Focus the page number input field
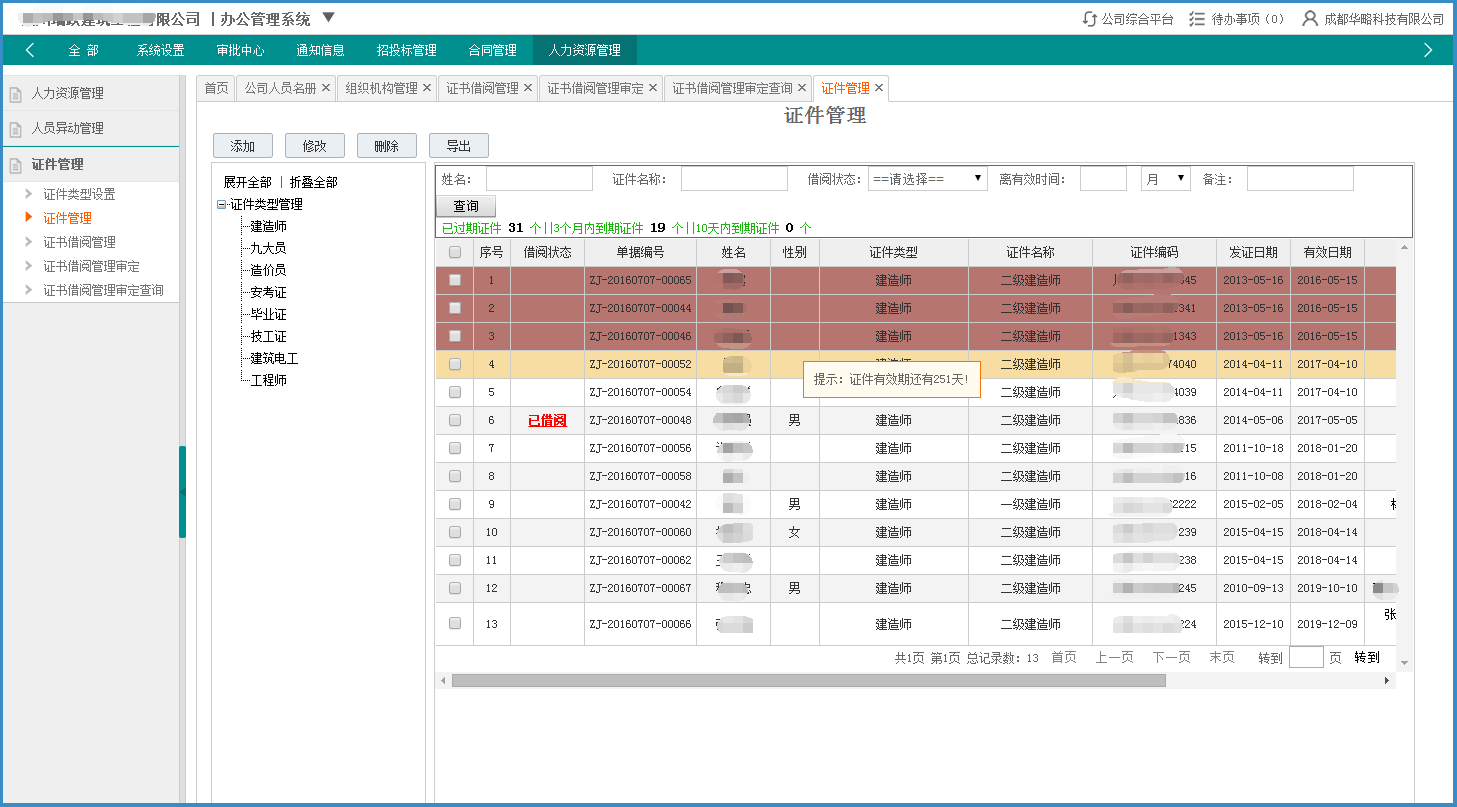Screen dimensions: 1457x807 pyautogui.click(x=1307, y=657)
